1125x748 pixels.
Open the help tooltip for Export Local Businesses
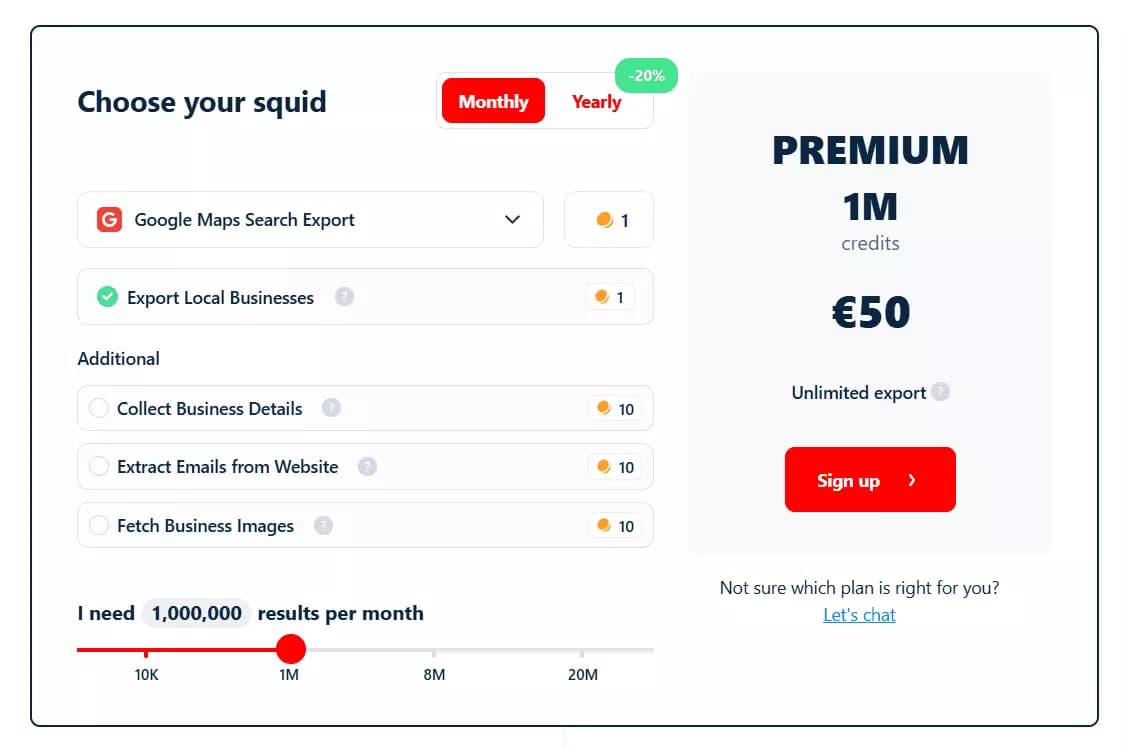click(345, 297)
